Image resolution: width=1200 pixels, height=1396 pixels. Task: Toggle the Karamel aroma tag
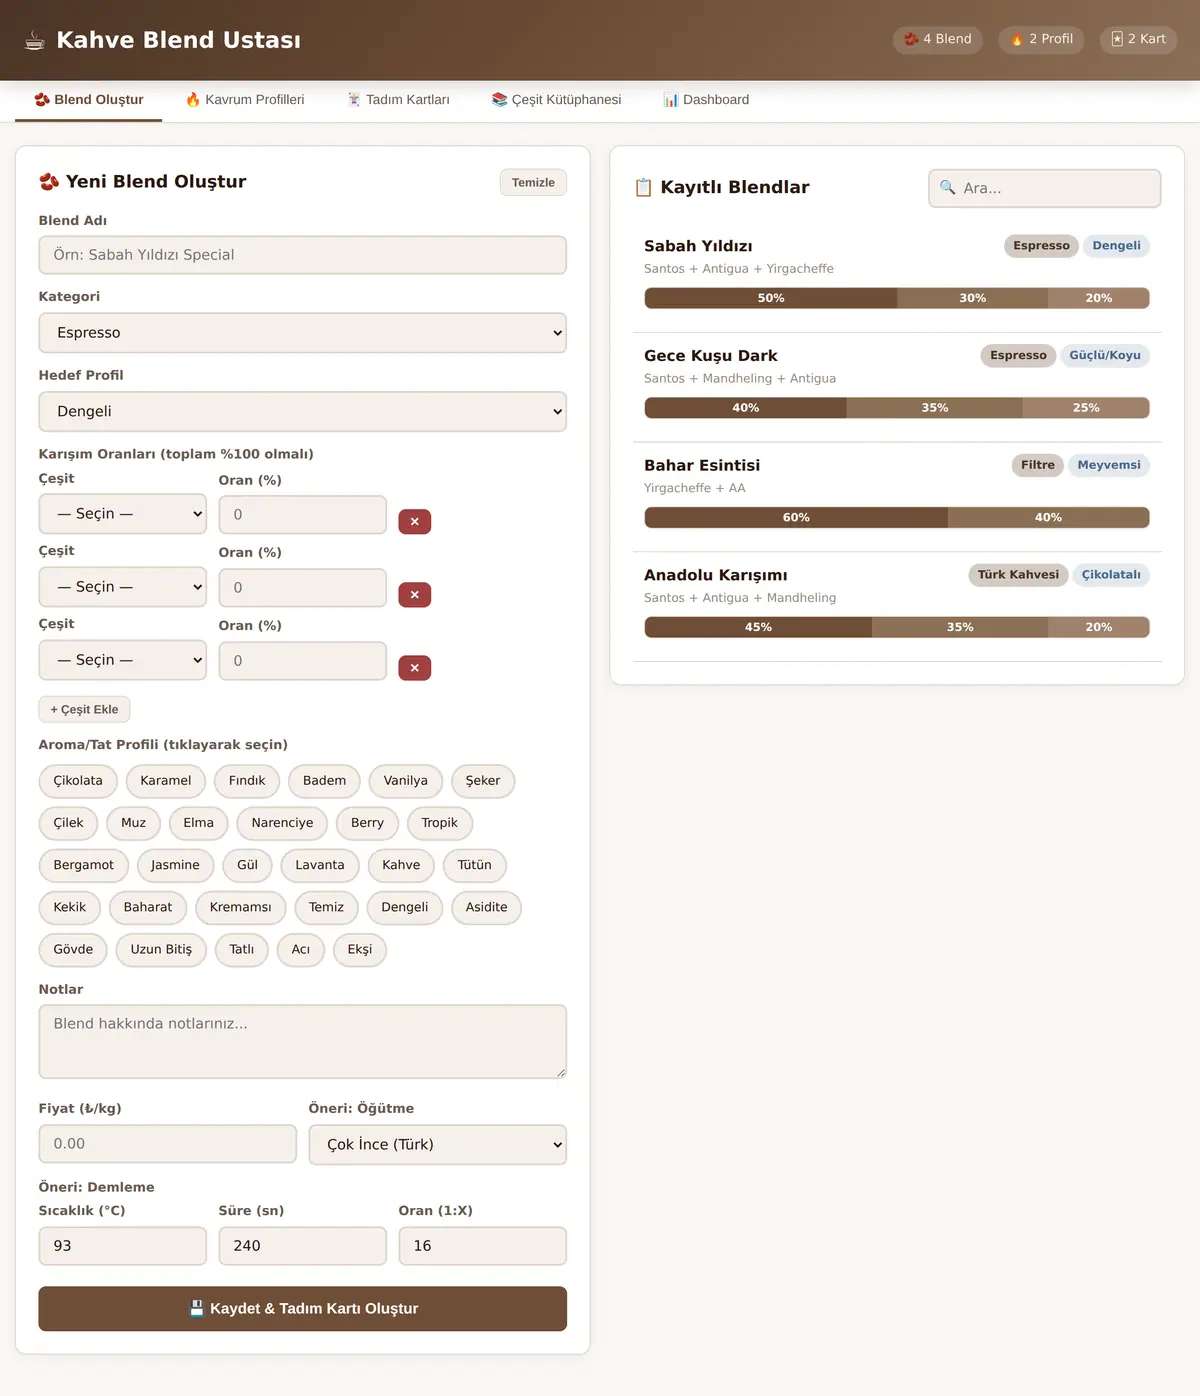click(166, 781)
